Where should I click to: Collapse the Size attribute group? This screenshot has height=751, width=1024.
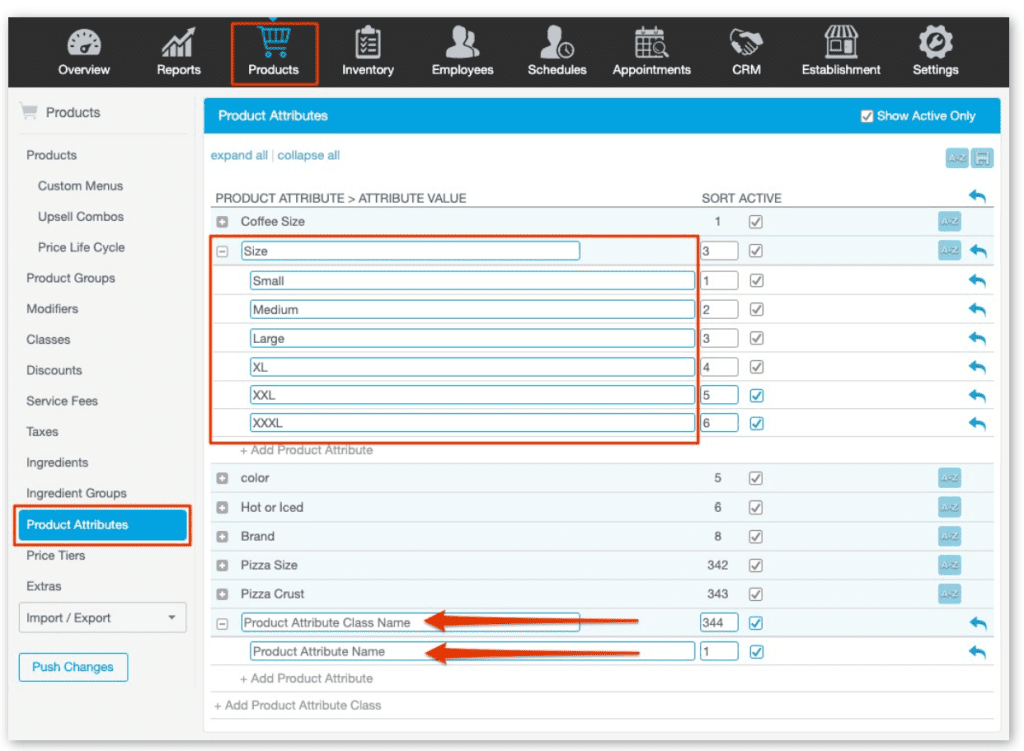click(222, 252)
